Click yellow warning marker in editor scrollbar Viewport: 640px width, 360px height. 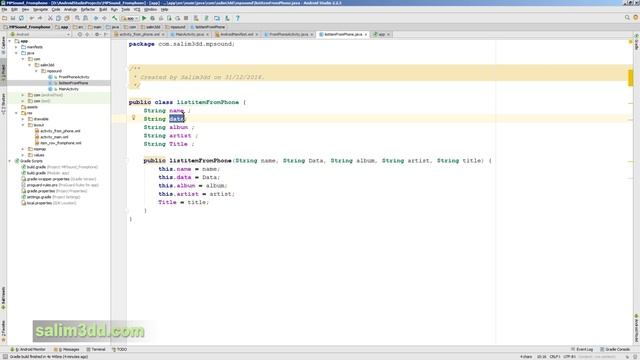point(631,78)
